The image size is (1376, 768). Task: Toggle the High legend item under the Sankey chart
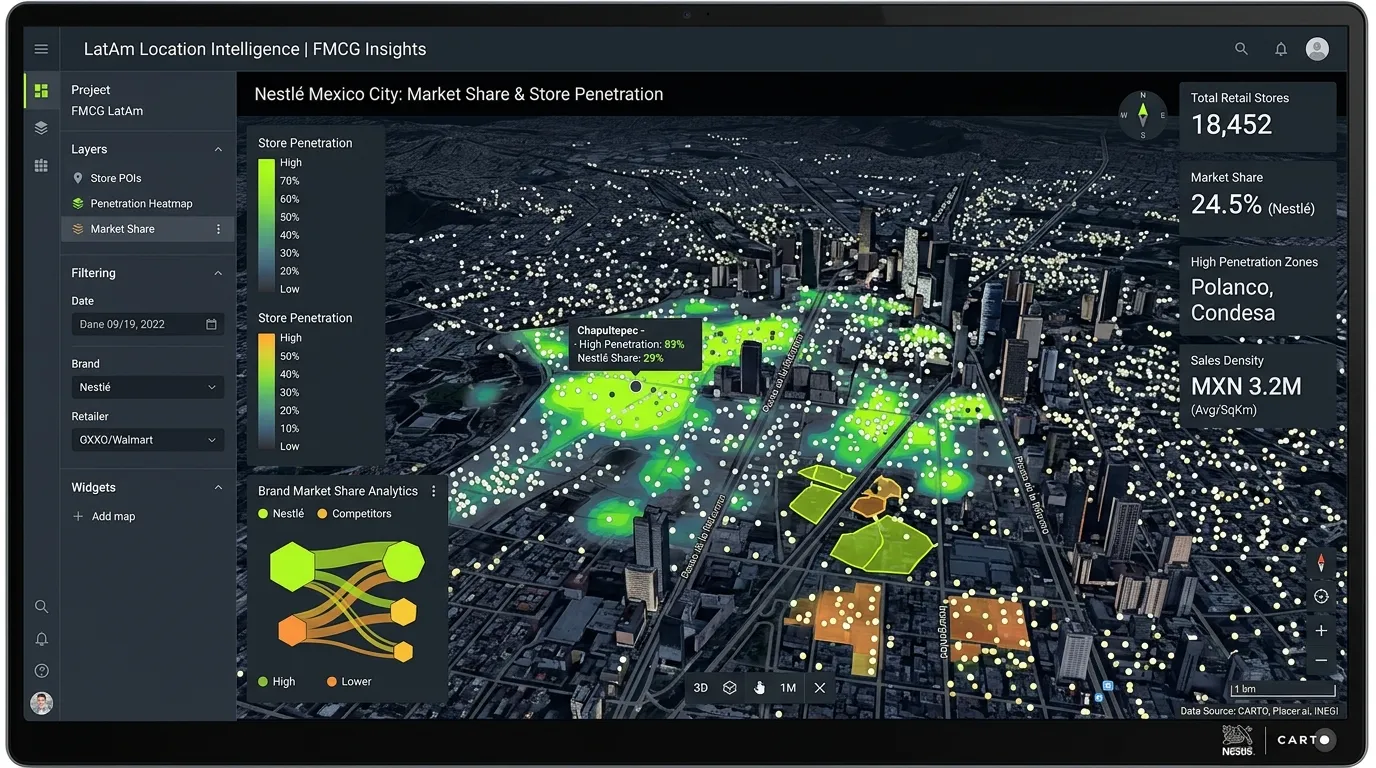coord(276,682)
